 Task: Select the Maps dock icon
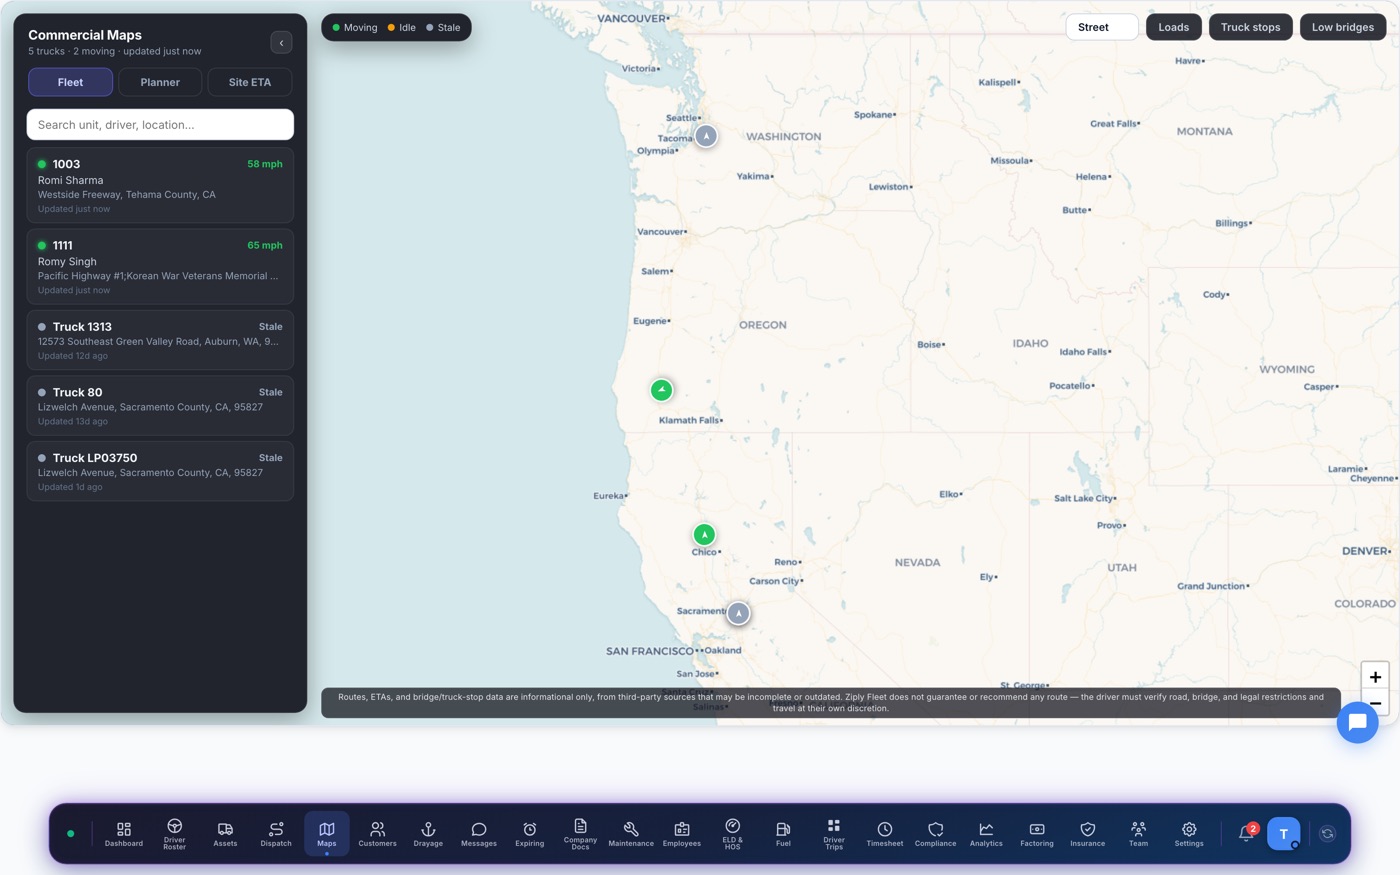click(327, 834)
